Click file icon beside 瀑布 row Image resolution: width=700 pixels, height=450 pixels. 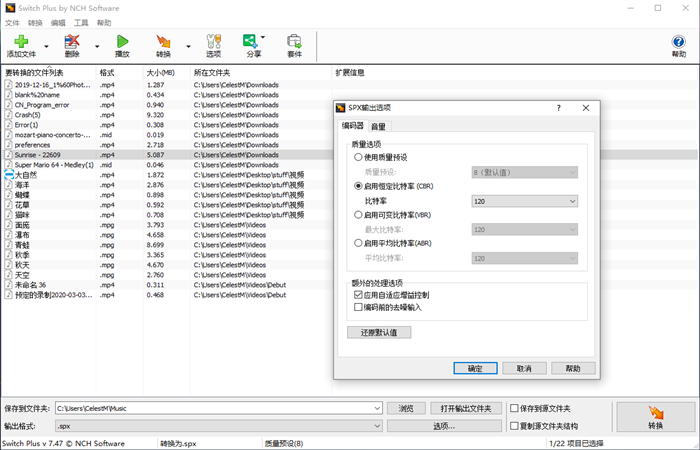click(8, 235)
